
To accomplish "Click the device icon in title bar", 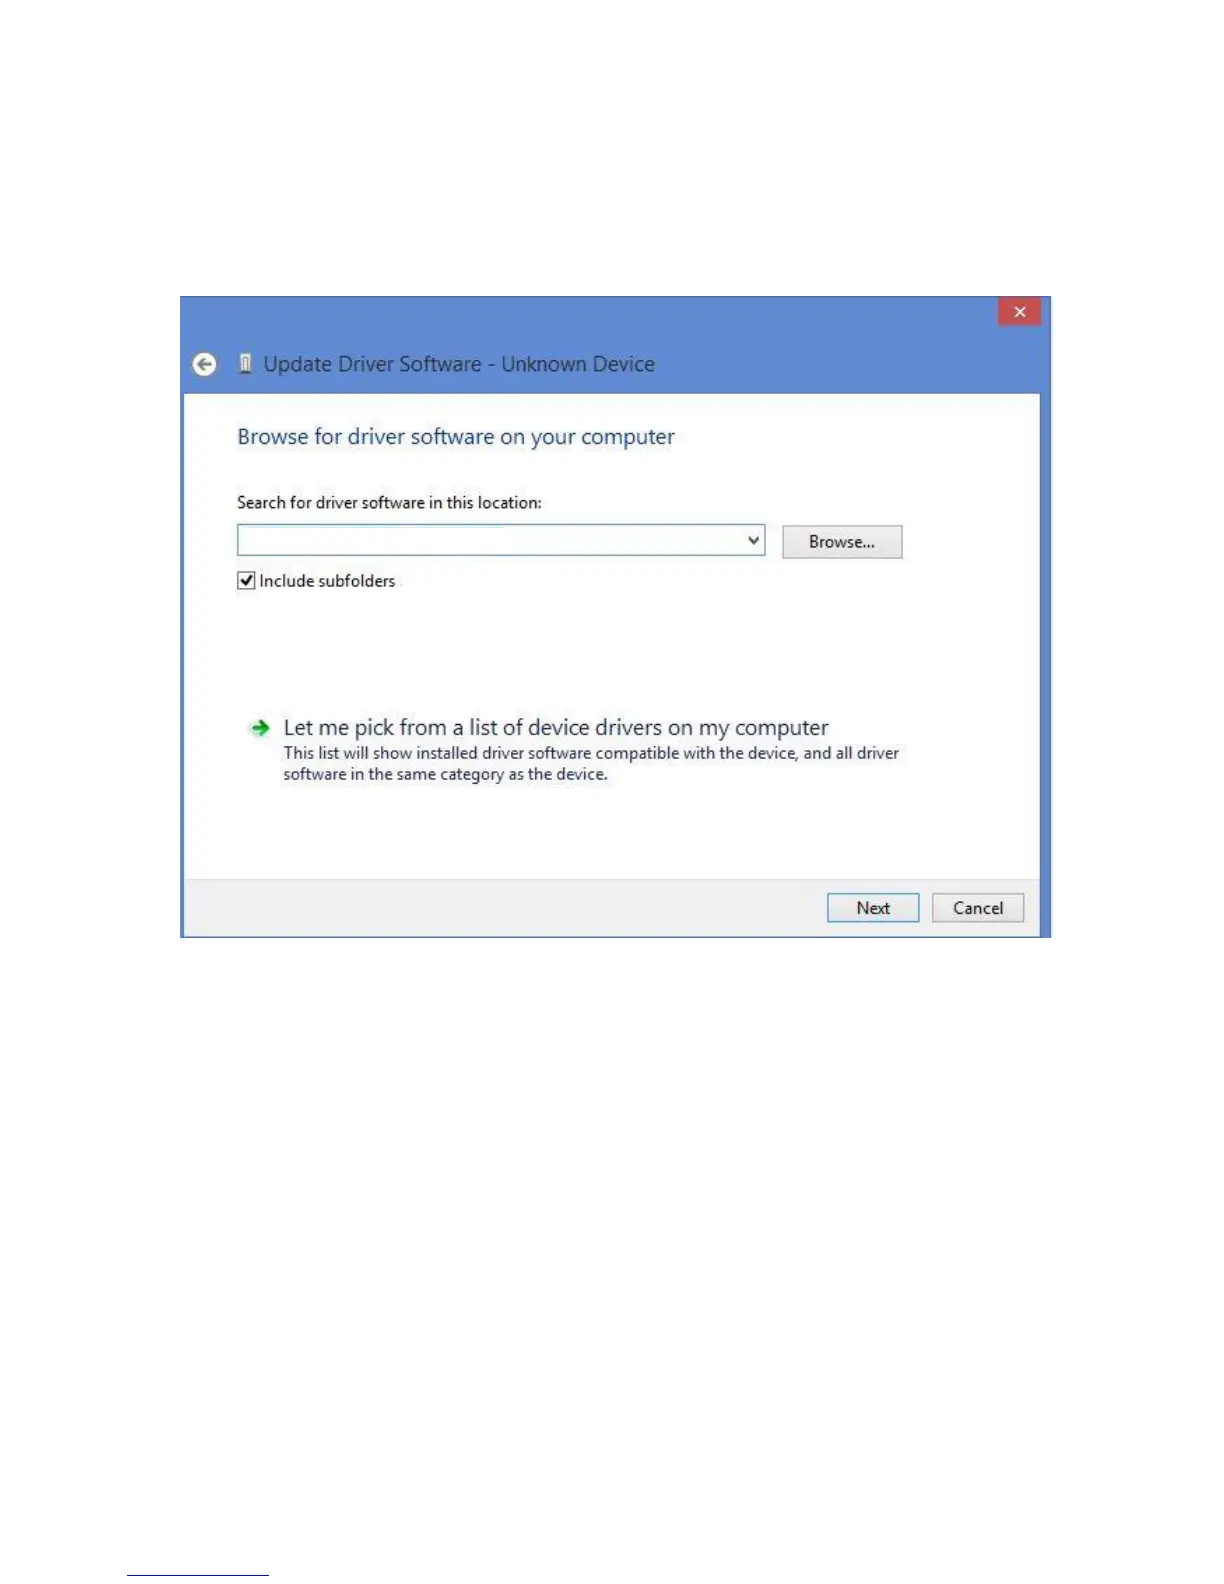I will (x=245, y=364).
